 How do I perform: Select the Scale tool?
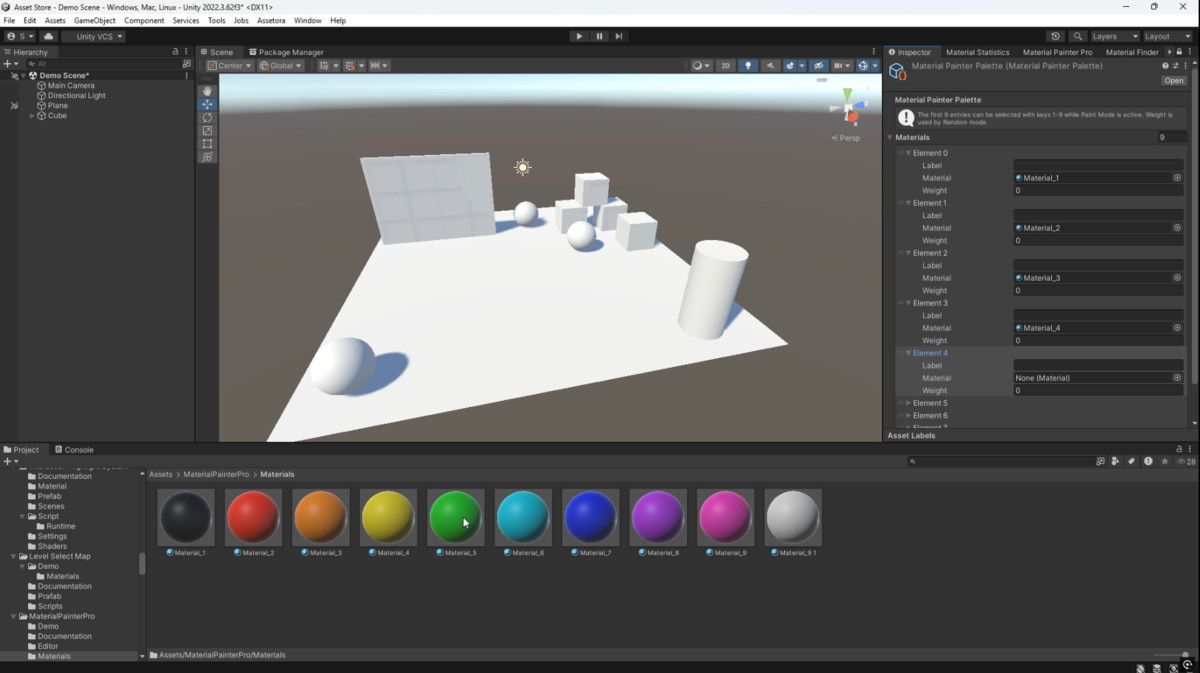coord(207,130)
